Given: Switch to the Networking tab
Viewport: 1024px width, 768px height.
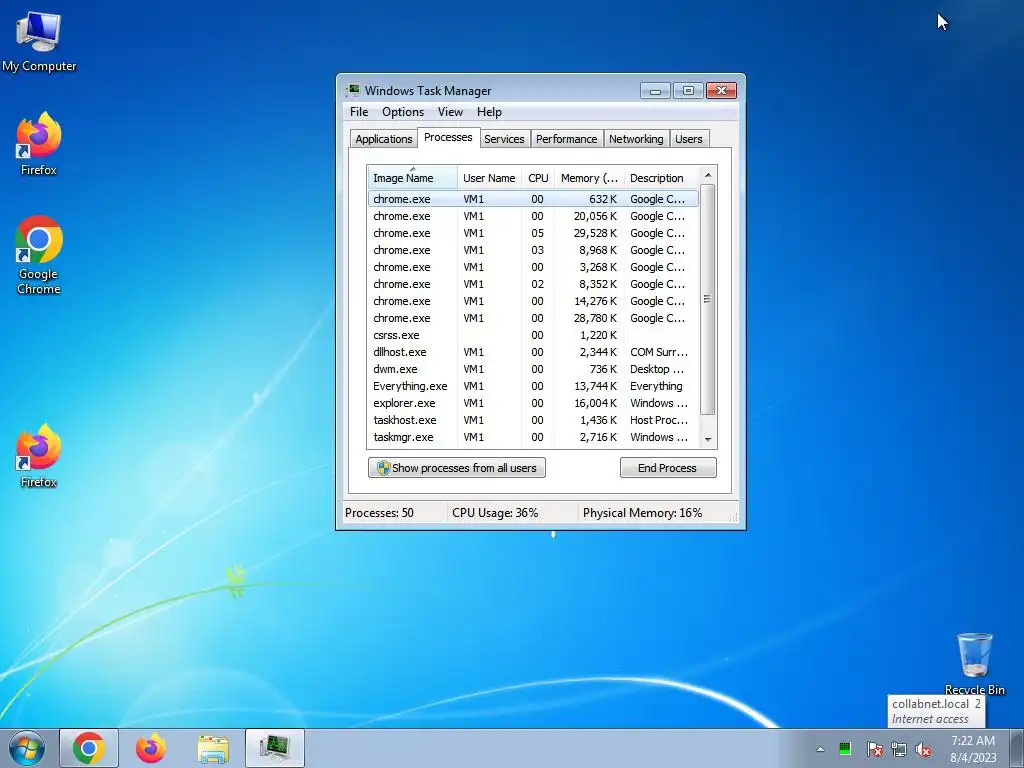Looking at the screenshot, I should (x=636, y=138).
